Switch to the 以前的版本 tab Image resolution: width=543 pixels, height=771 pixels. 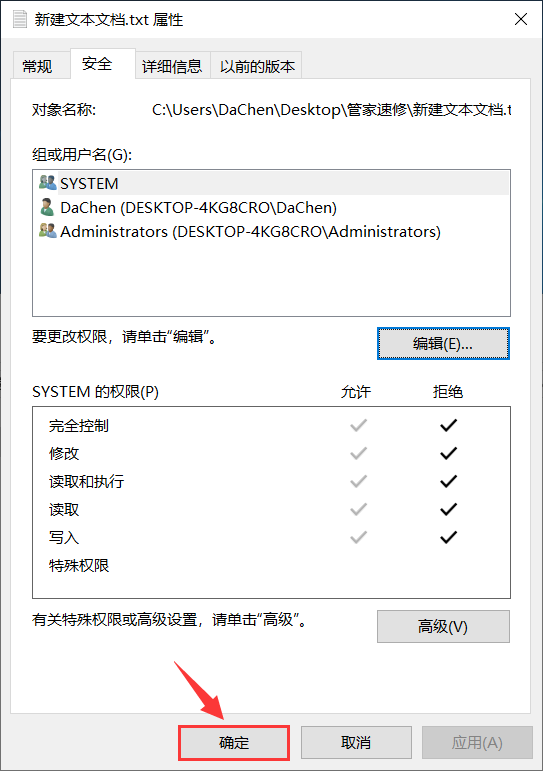point(257,65)
